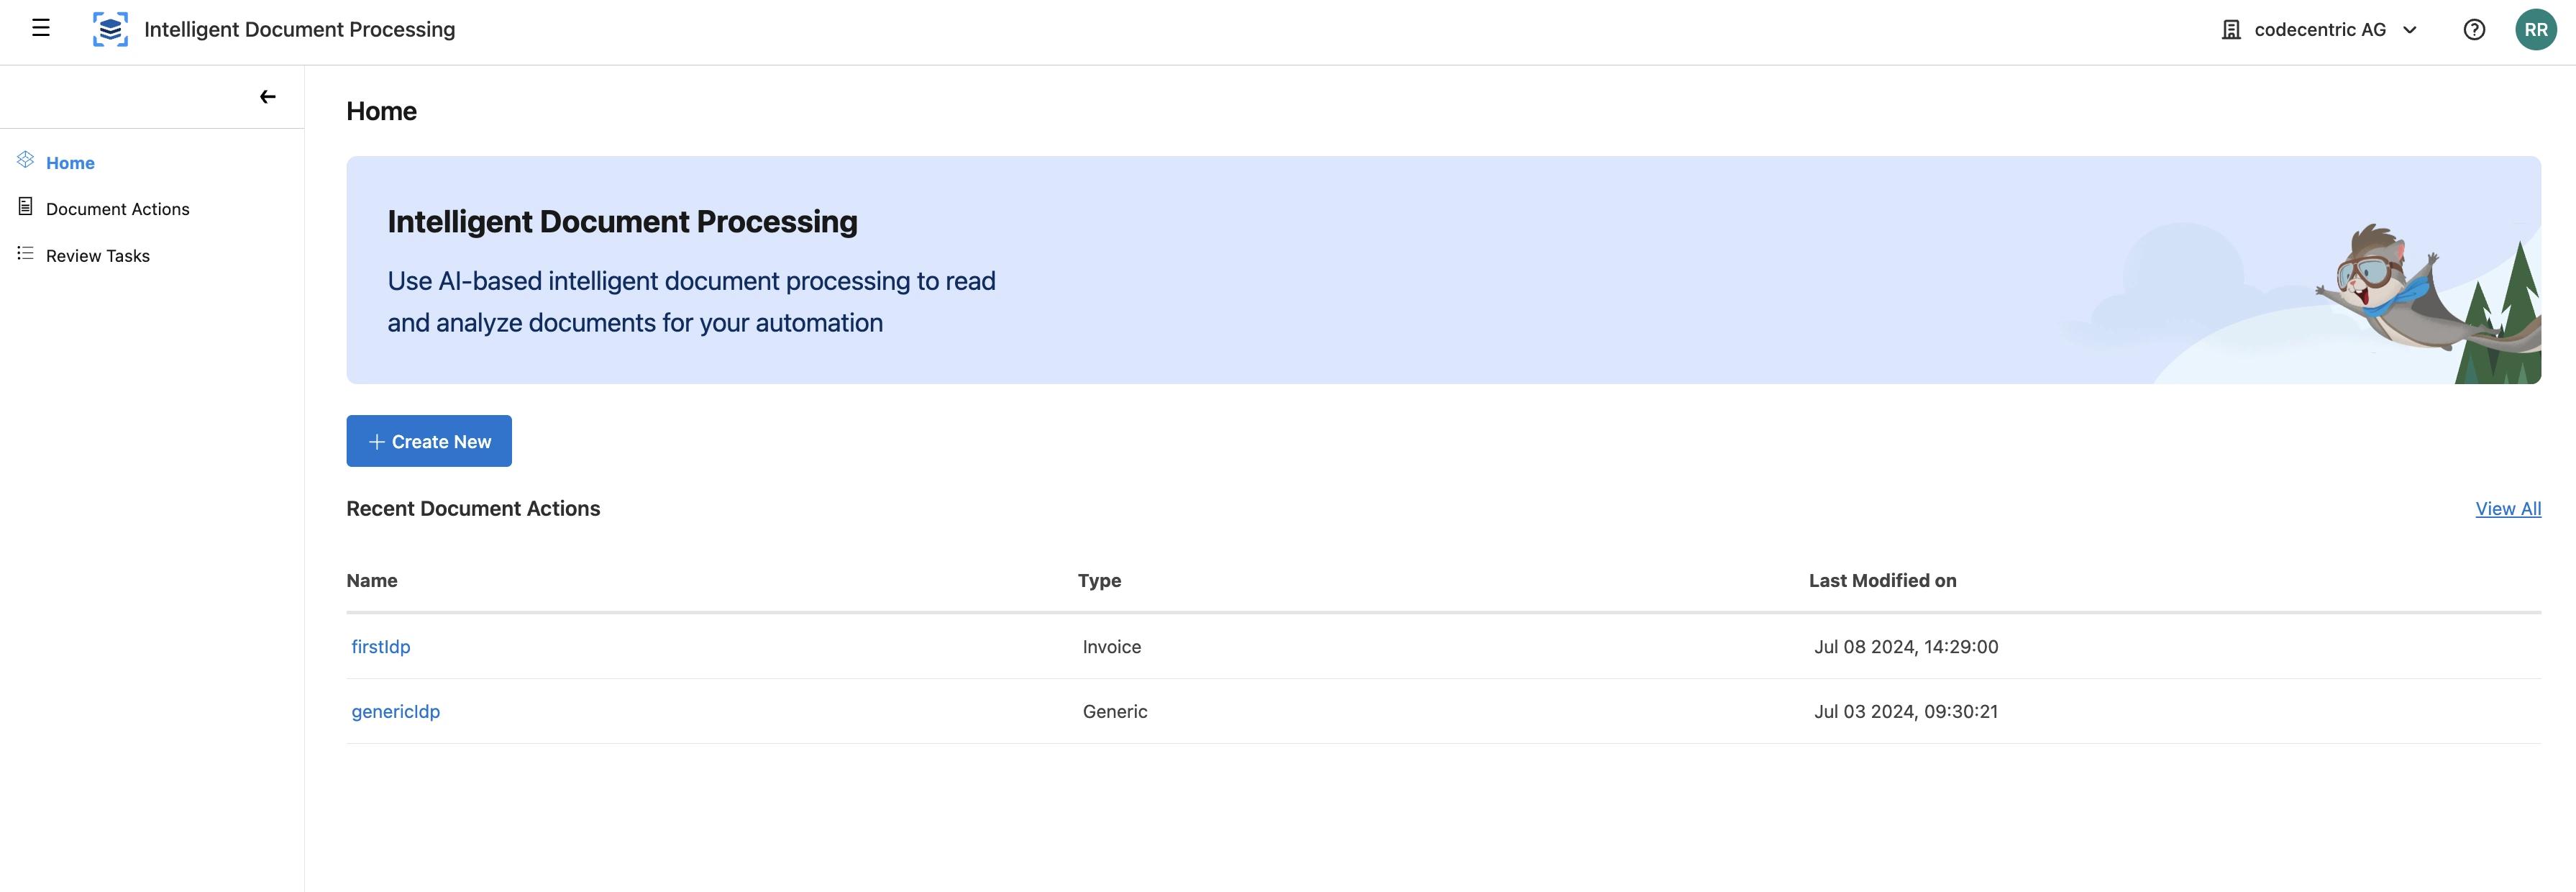Click the Intelligent Document Processing header title
This screenshot has width=2576, height=892.
(x=299, y=30)
